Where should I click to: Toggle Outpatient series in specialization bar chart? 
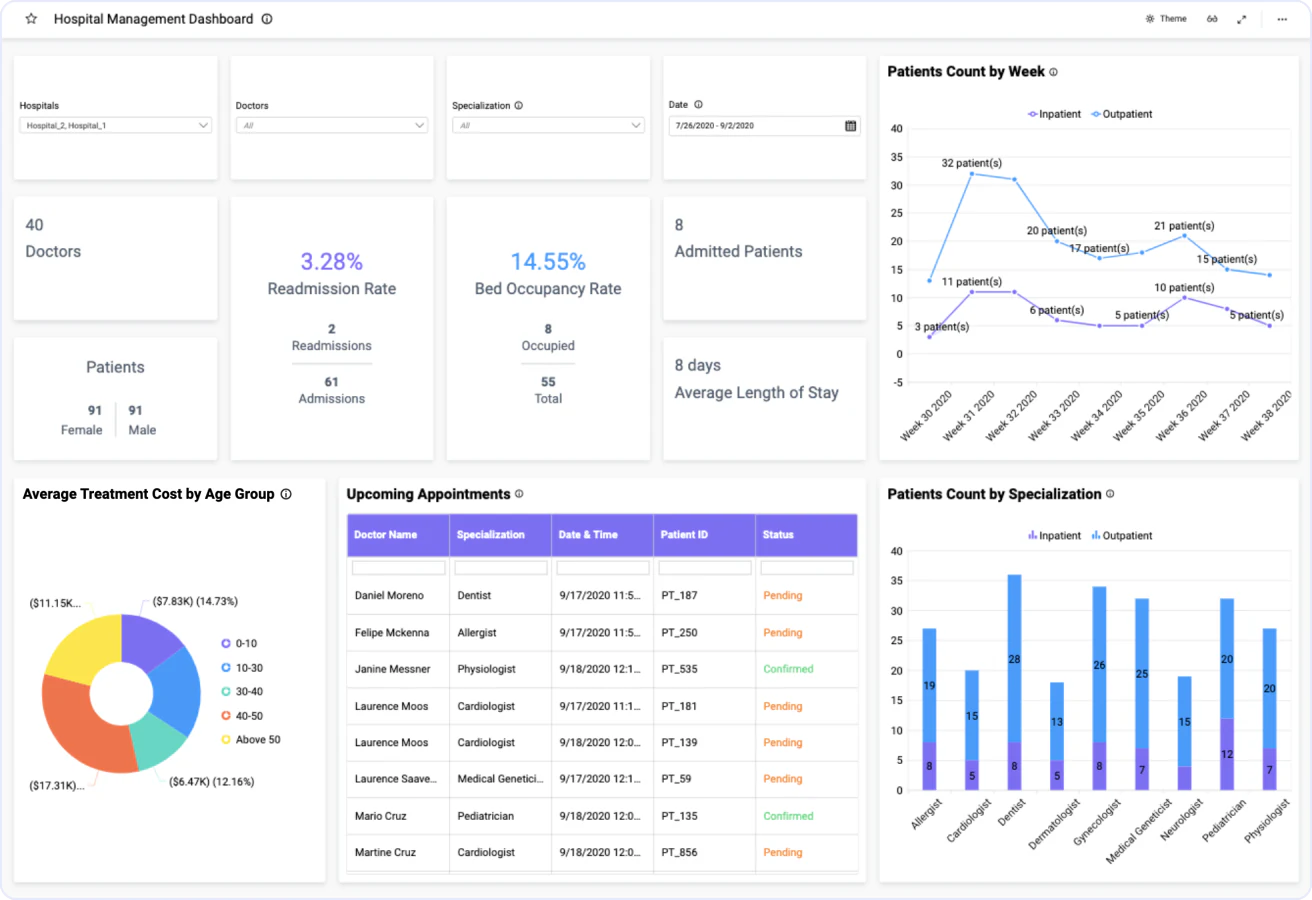coord(1120,536)
